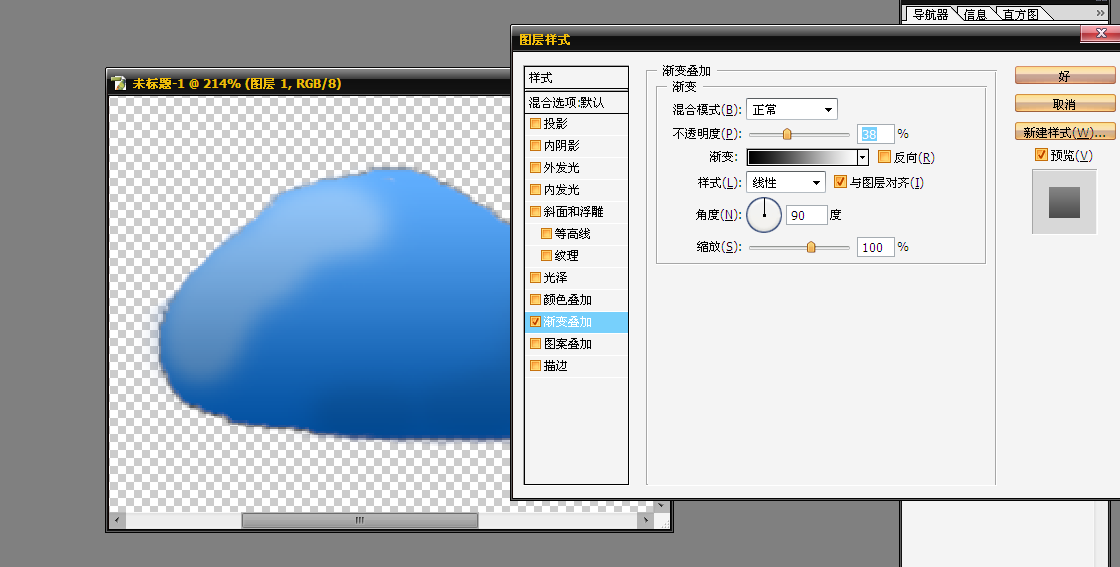Image resolution: width=1120 pixels, height=567 pixels.
Task: Click the document scroll left arrow
Action: pos(117,520)
